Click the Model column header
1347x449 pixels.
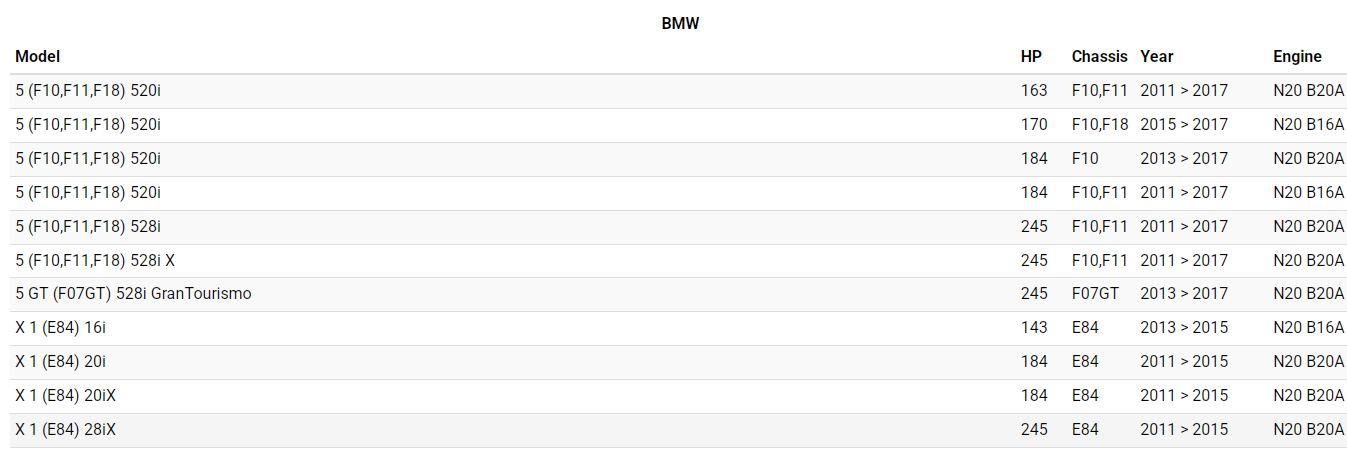38,57
